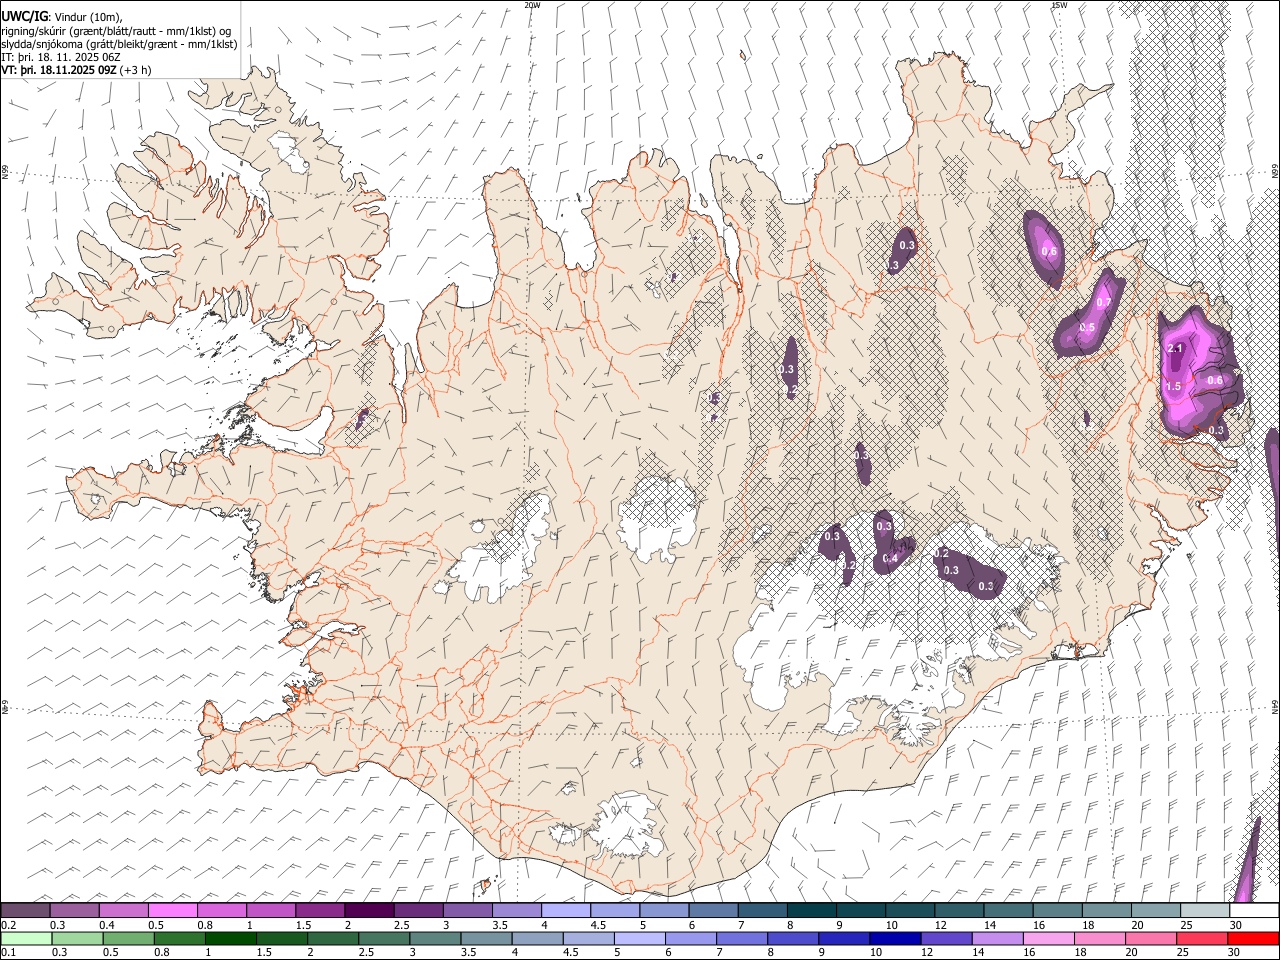This screenshot has width=1280, height=960.
Task: Click the bright red swatch ending the rain scale
Action: pyautogui.click(x=1253, y=938)
